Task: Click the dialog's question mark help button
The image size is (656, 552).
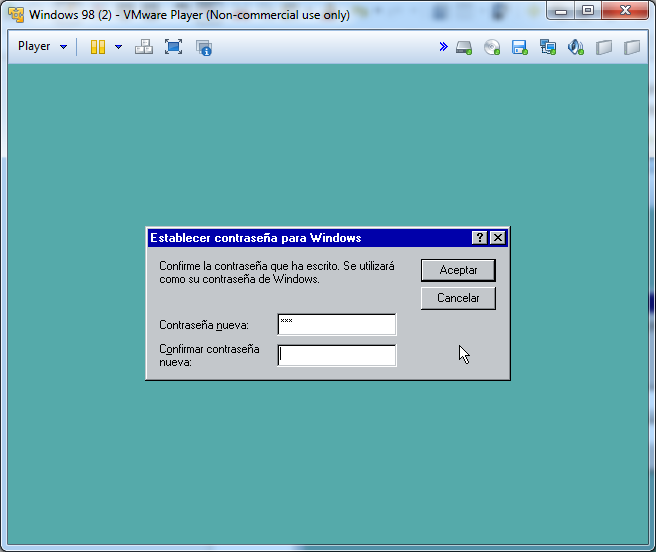Action: pyautogui.click(x=480, y=238)
